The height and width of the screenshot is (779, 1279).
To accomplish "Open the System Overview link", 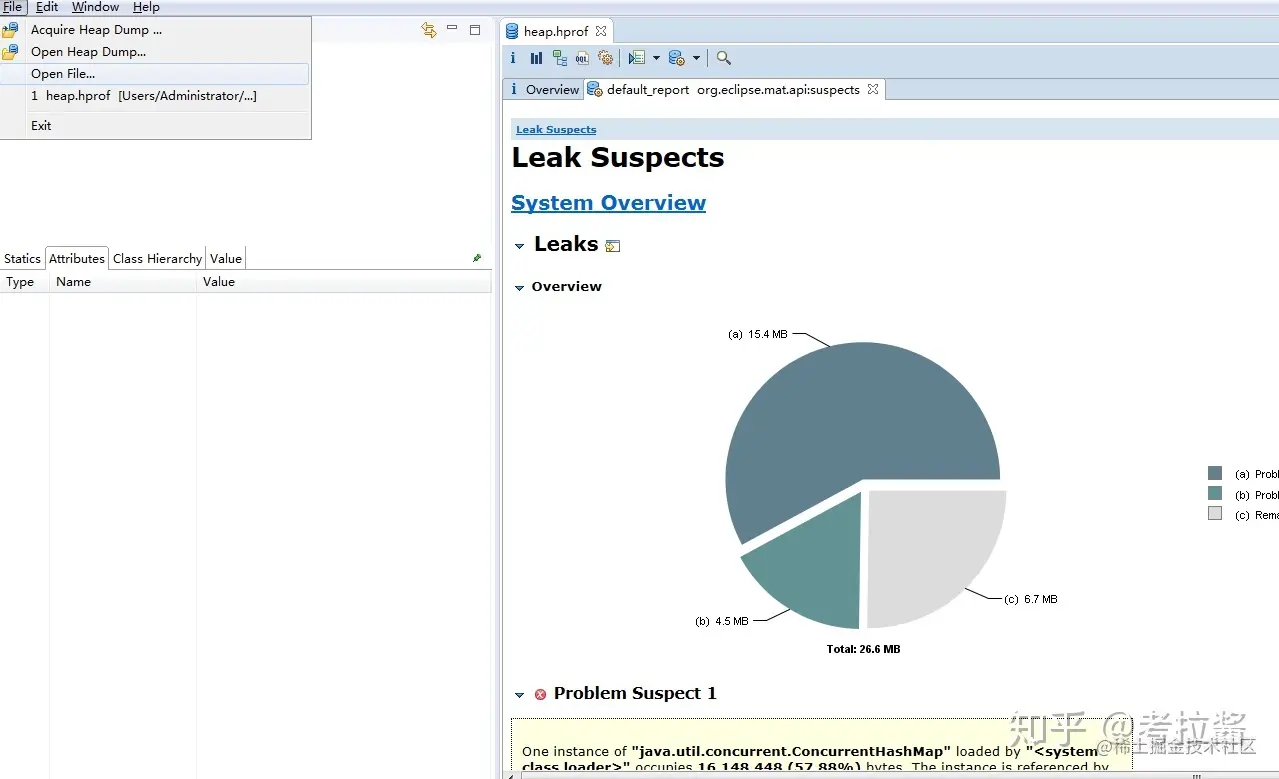I will point(608,203).
